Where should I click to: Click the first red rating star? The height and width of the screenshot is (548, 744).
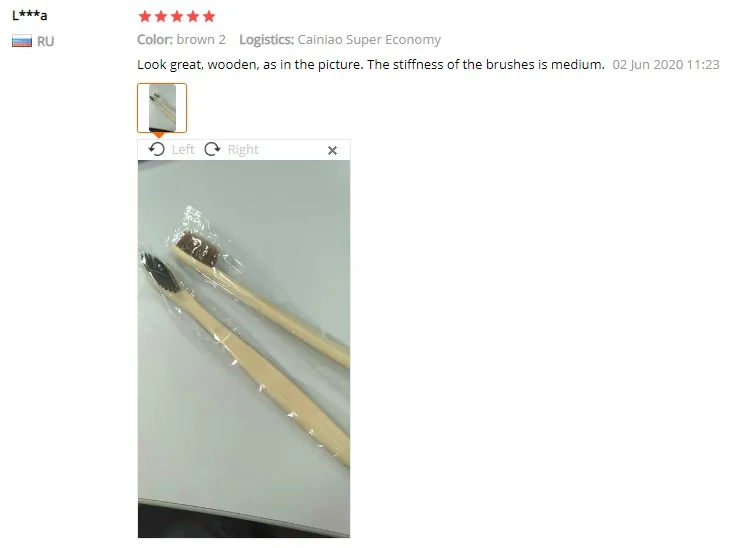[x=145, y=17]
